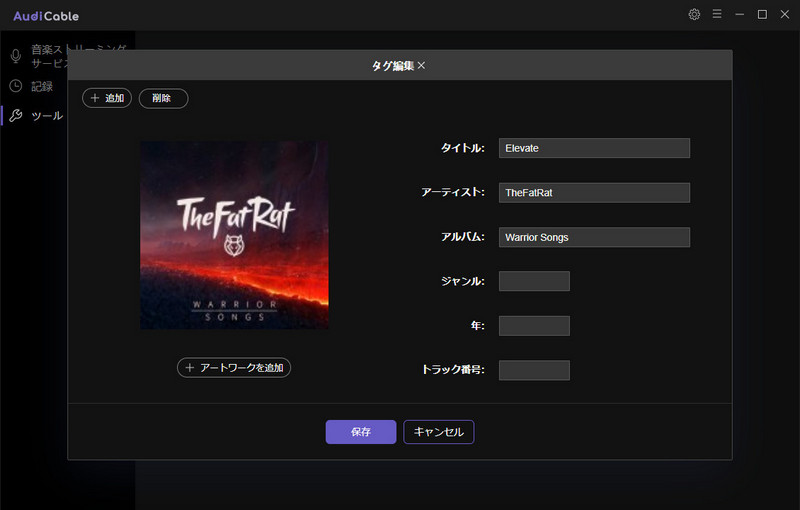
Task: Click the ジャンル: label
Action: point(463,281)
